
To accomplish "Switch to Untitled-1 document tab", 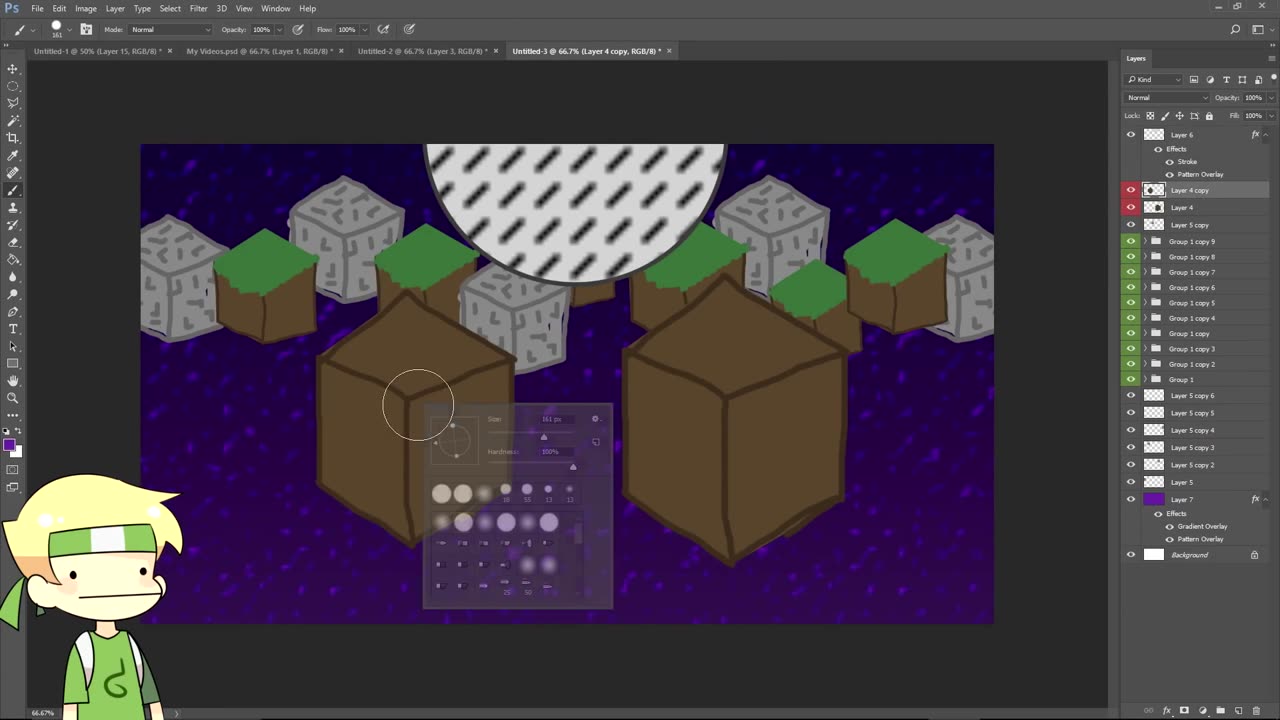I will tap(97, 51).
